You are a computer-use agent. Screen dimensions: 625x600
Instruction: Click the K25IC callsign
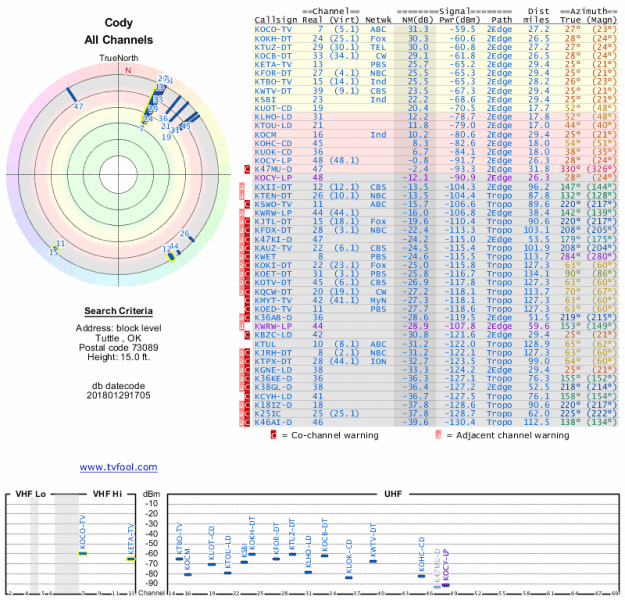pyautogui.click(x=268, y=414)
